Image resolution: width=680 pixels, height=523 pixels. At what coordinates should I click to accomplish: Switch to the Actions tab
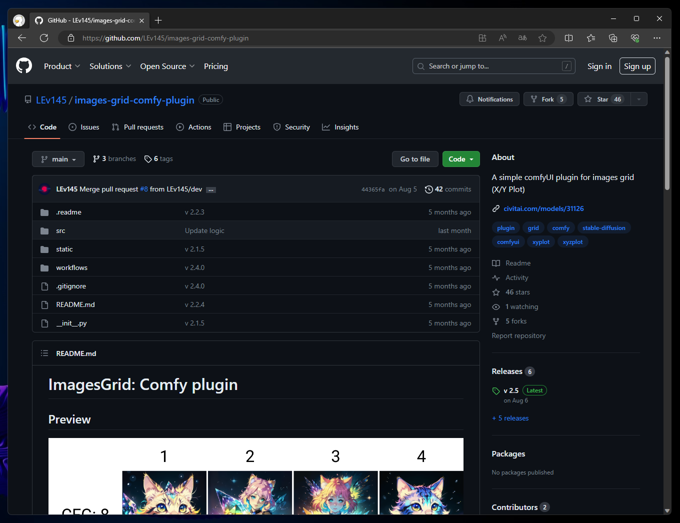(193, 127)
